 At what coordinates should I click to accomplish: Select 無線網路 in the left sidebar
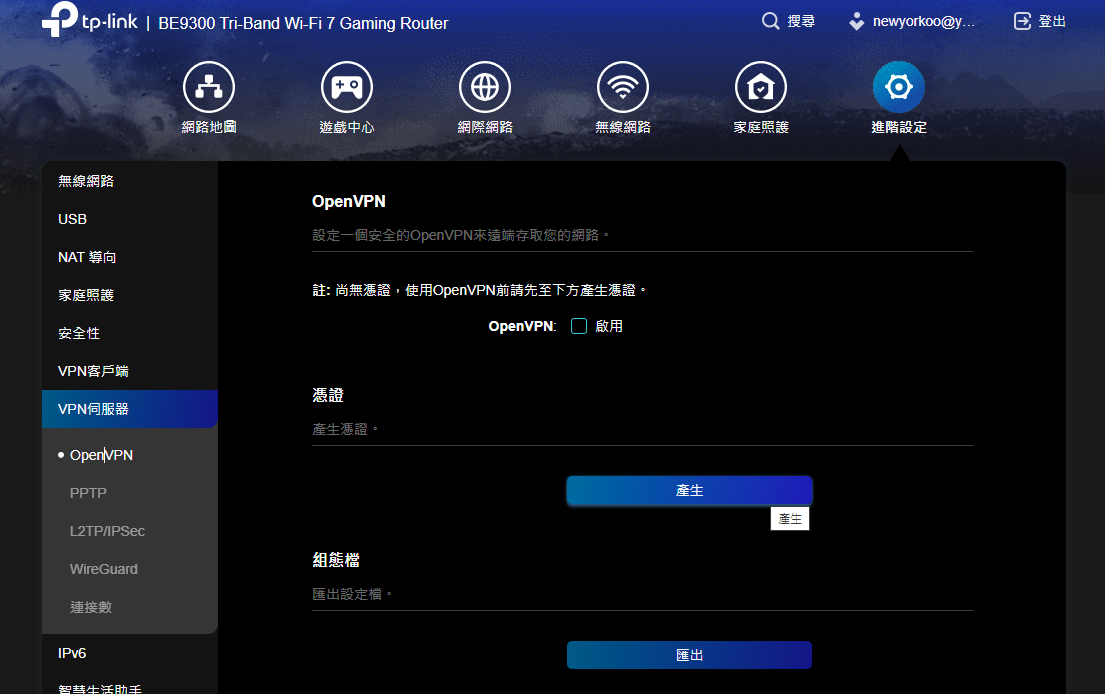coord(130,181)
